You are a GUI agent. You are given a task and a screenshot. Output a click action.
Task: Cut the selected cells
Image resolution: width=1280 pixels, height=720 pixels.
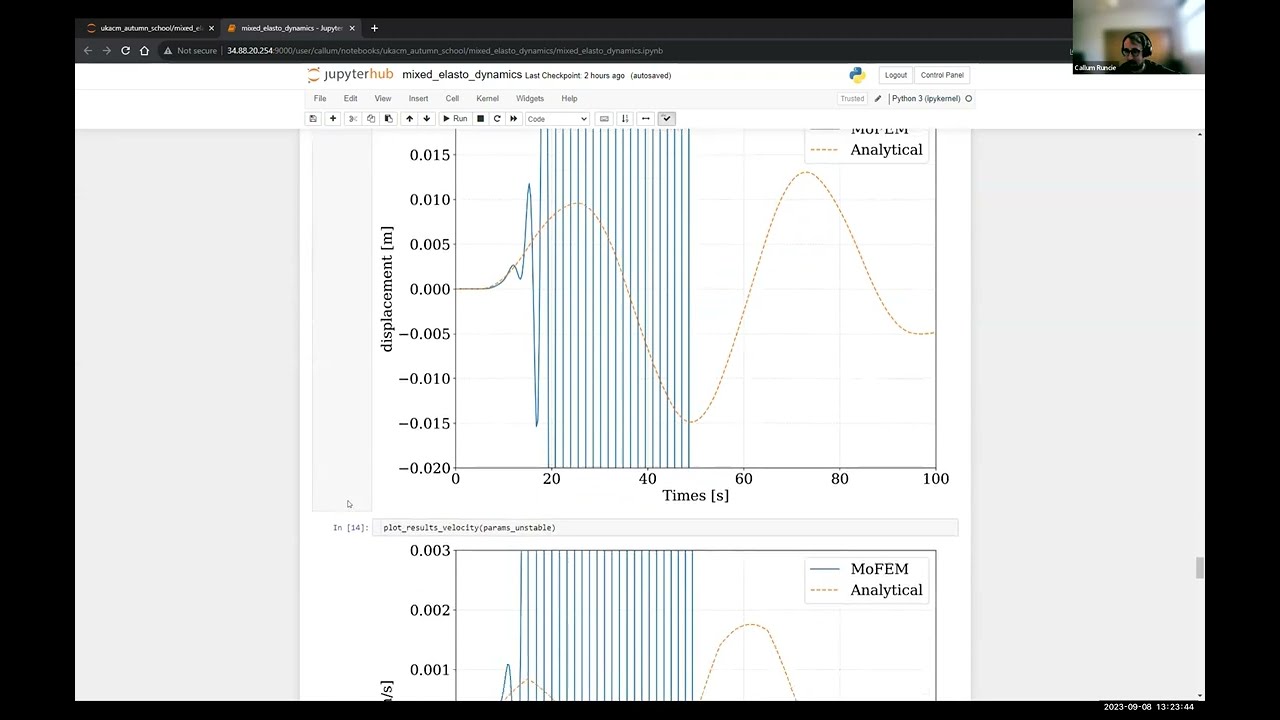point(352,118)
